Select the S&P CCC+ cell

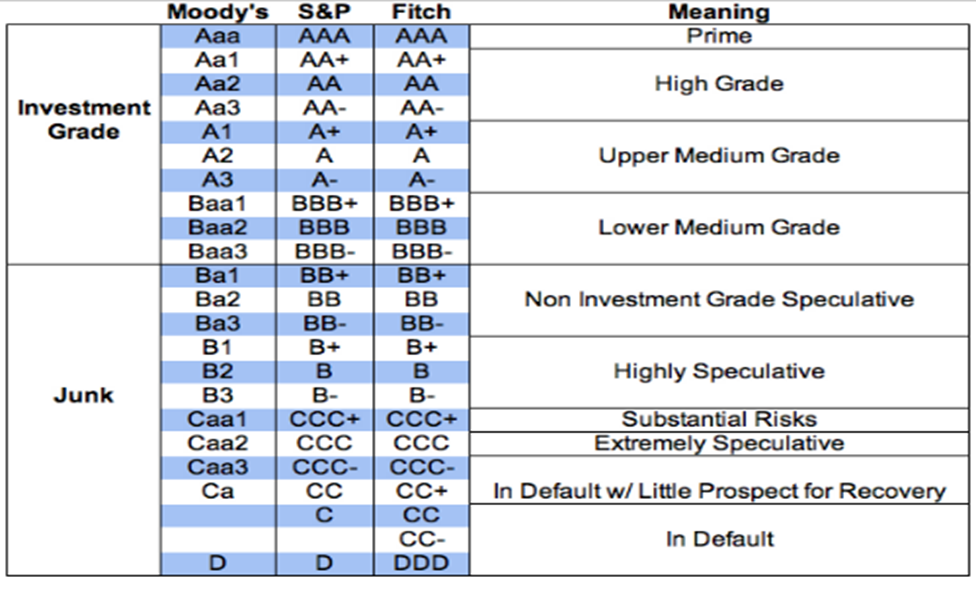coord(324,420)
